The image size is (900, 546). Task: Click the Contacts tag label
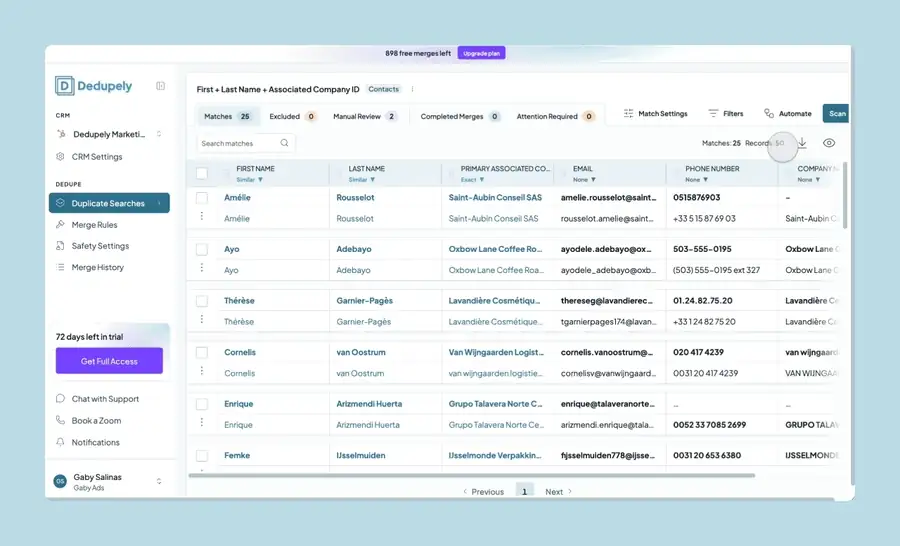(383, 89)
